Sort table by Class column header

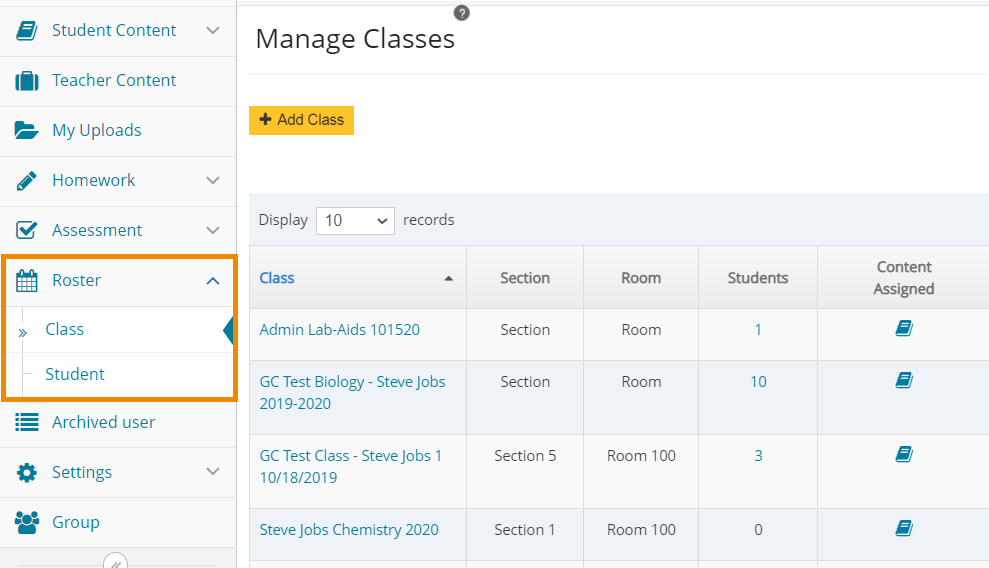click(x=277, y=278)
